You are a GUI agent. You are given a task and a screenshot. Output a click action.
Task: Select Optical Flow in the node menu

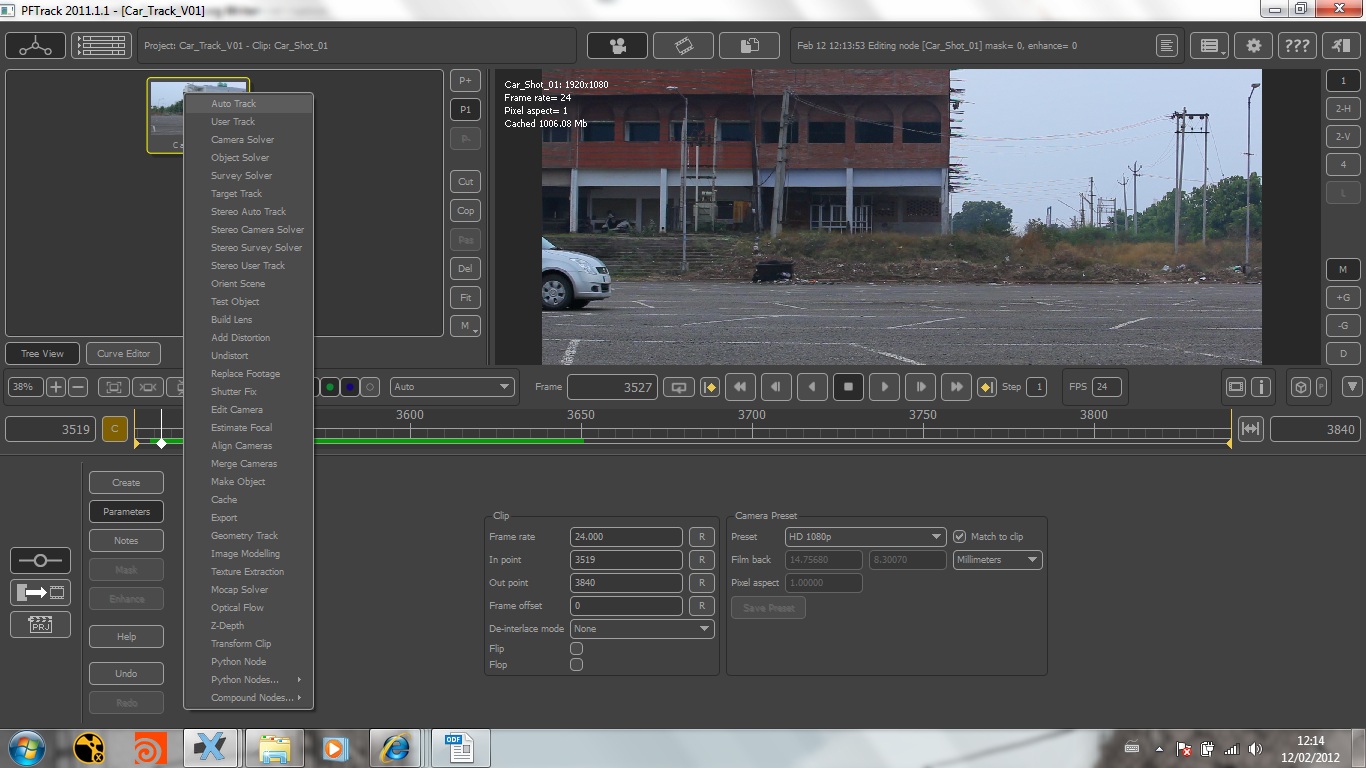click(x=237, y=607)
